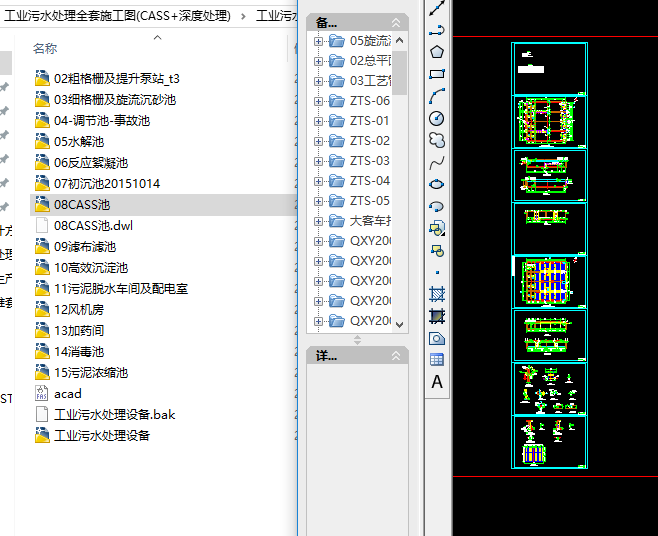The image size is (658, 536).
Task: Expand the ZTS-04 folder node
Action: point(319,181)
